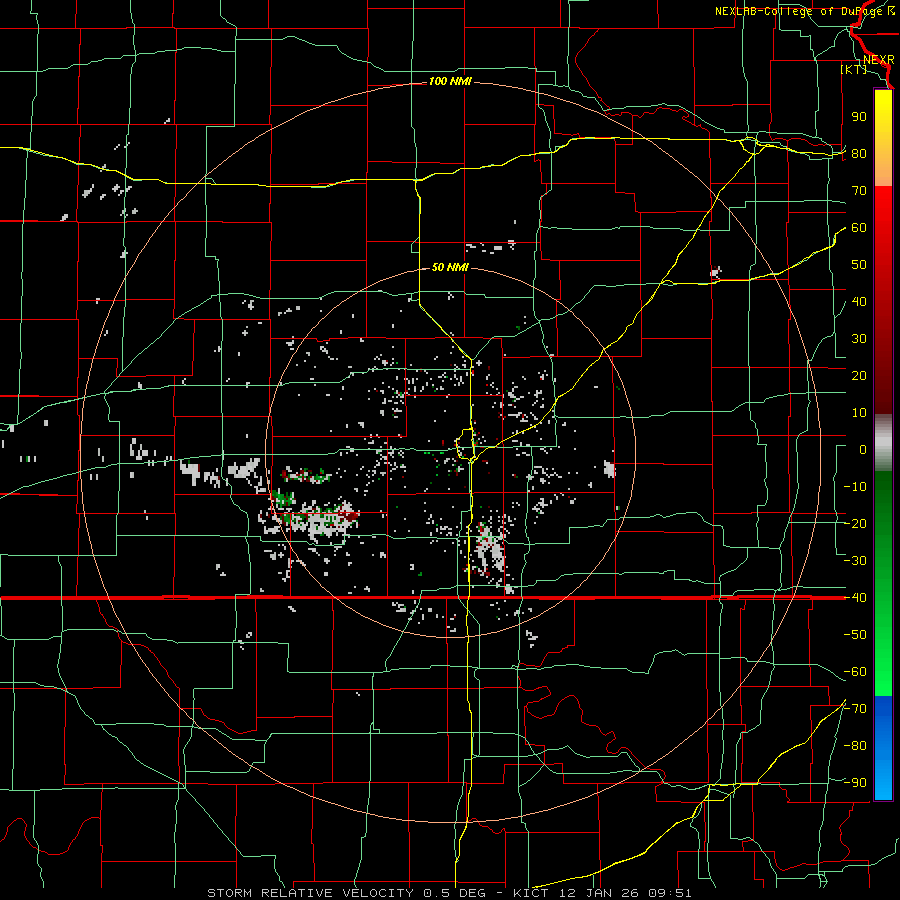This screenshot has width=900, height=900.
Task: Click the positive 70 scale value
Action: (859, 191)
